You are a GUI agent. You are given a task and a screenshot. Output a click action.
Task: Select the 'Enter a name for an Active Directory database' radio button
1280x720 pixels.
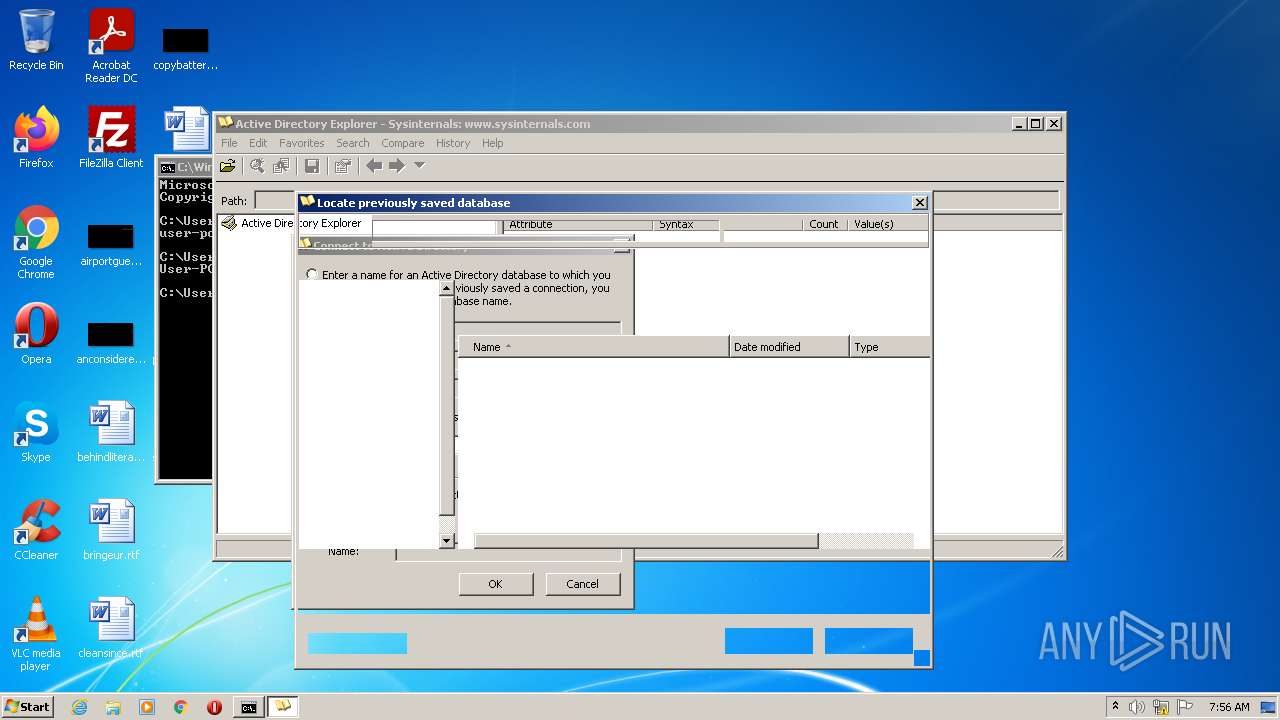click(x=312, y=274)
